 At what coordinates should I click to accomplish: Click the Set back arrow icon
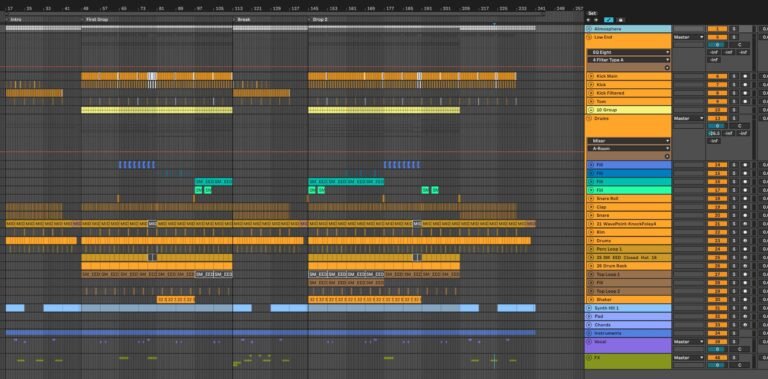pos(589,20)
